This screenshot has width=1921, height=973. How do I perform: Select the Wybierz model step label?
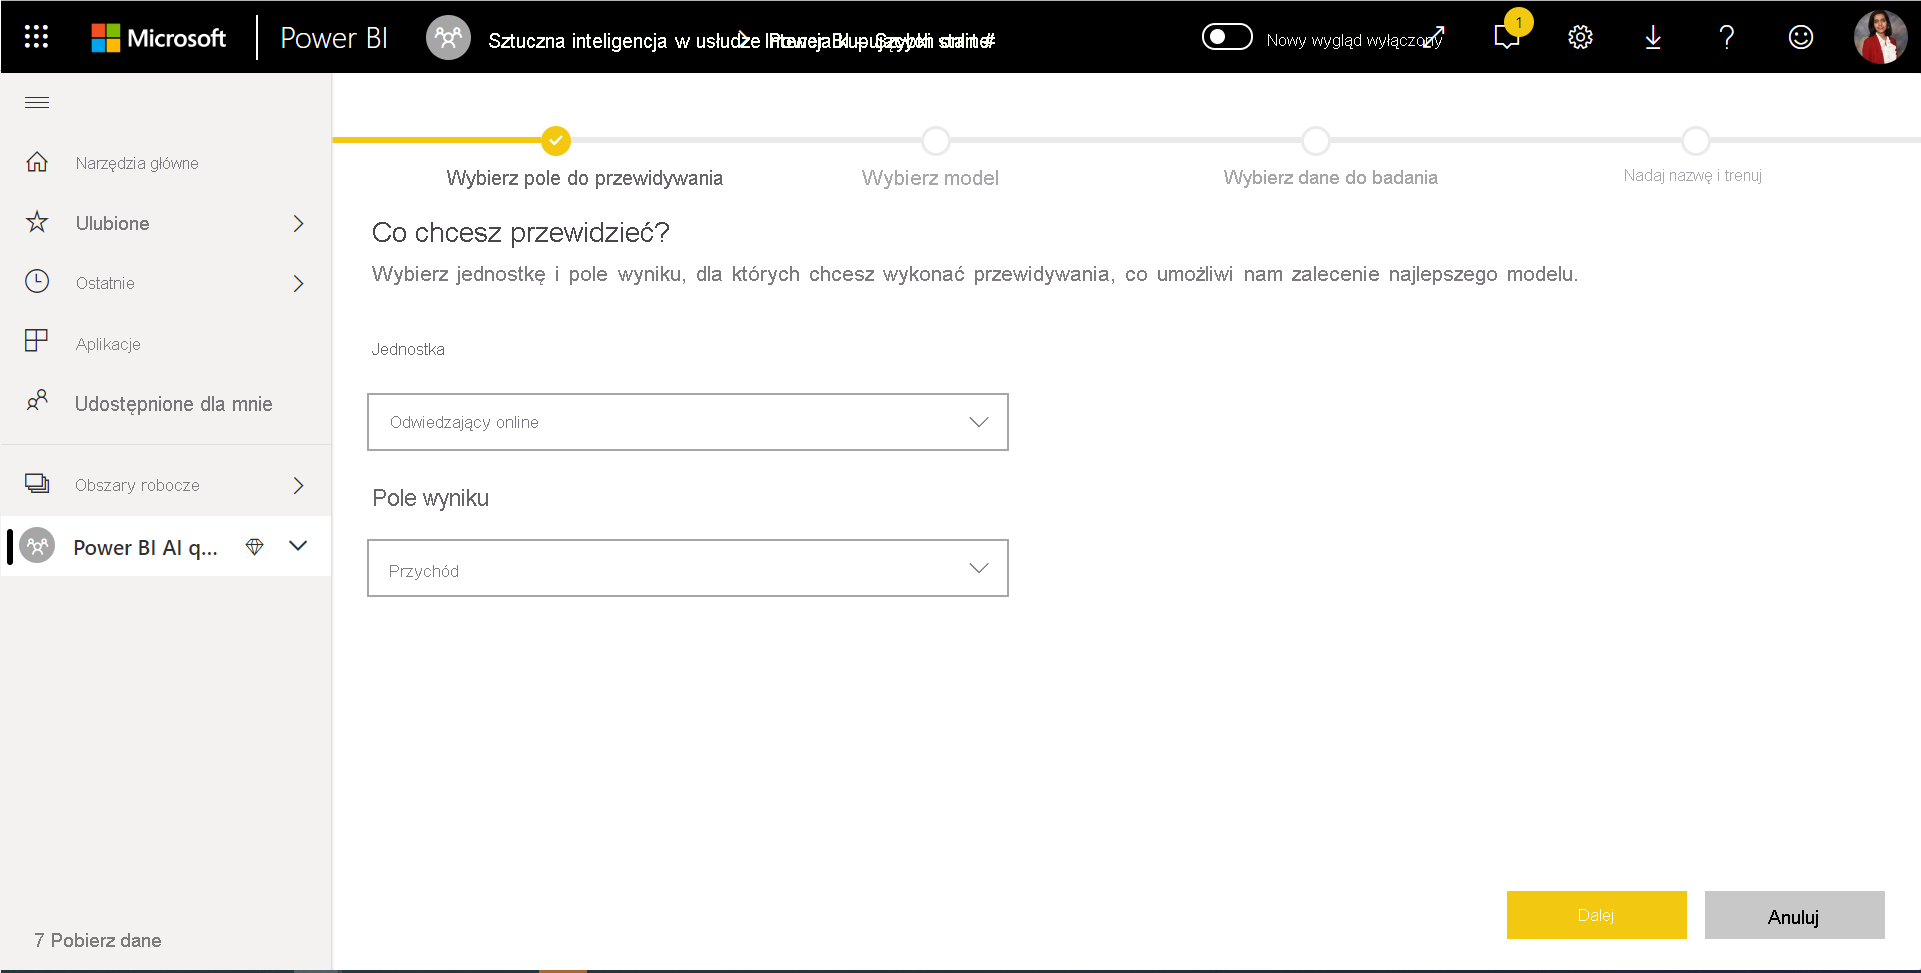point(930,178)
